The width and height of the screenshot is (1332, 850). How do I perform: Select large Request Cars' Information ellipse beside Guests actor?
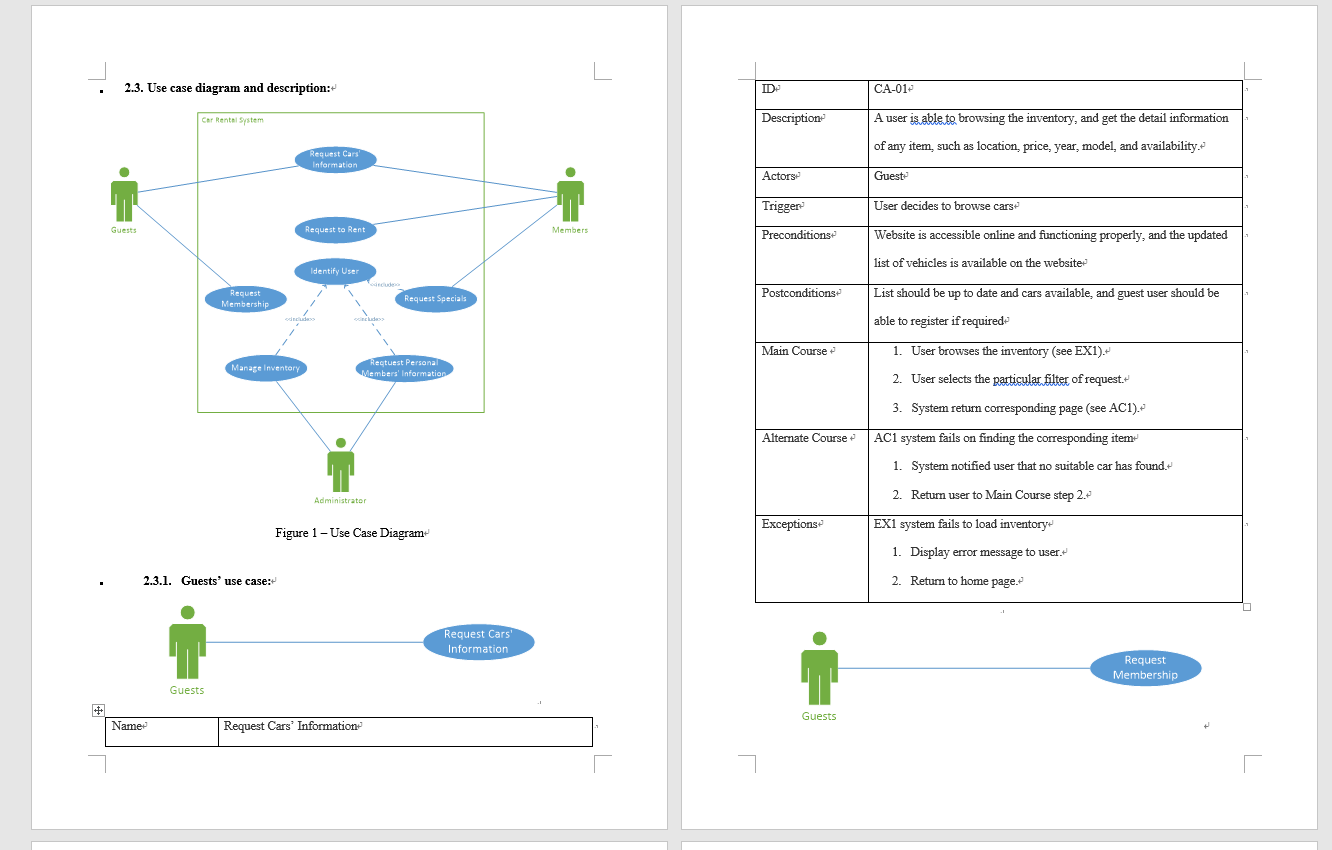click(478, 641)
